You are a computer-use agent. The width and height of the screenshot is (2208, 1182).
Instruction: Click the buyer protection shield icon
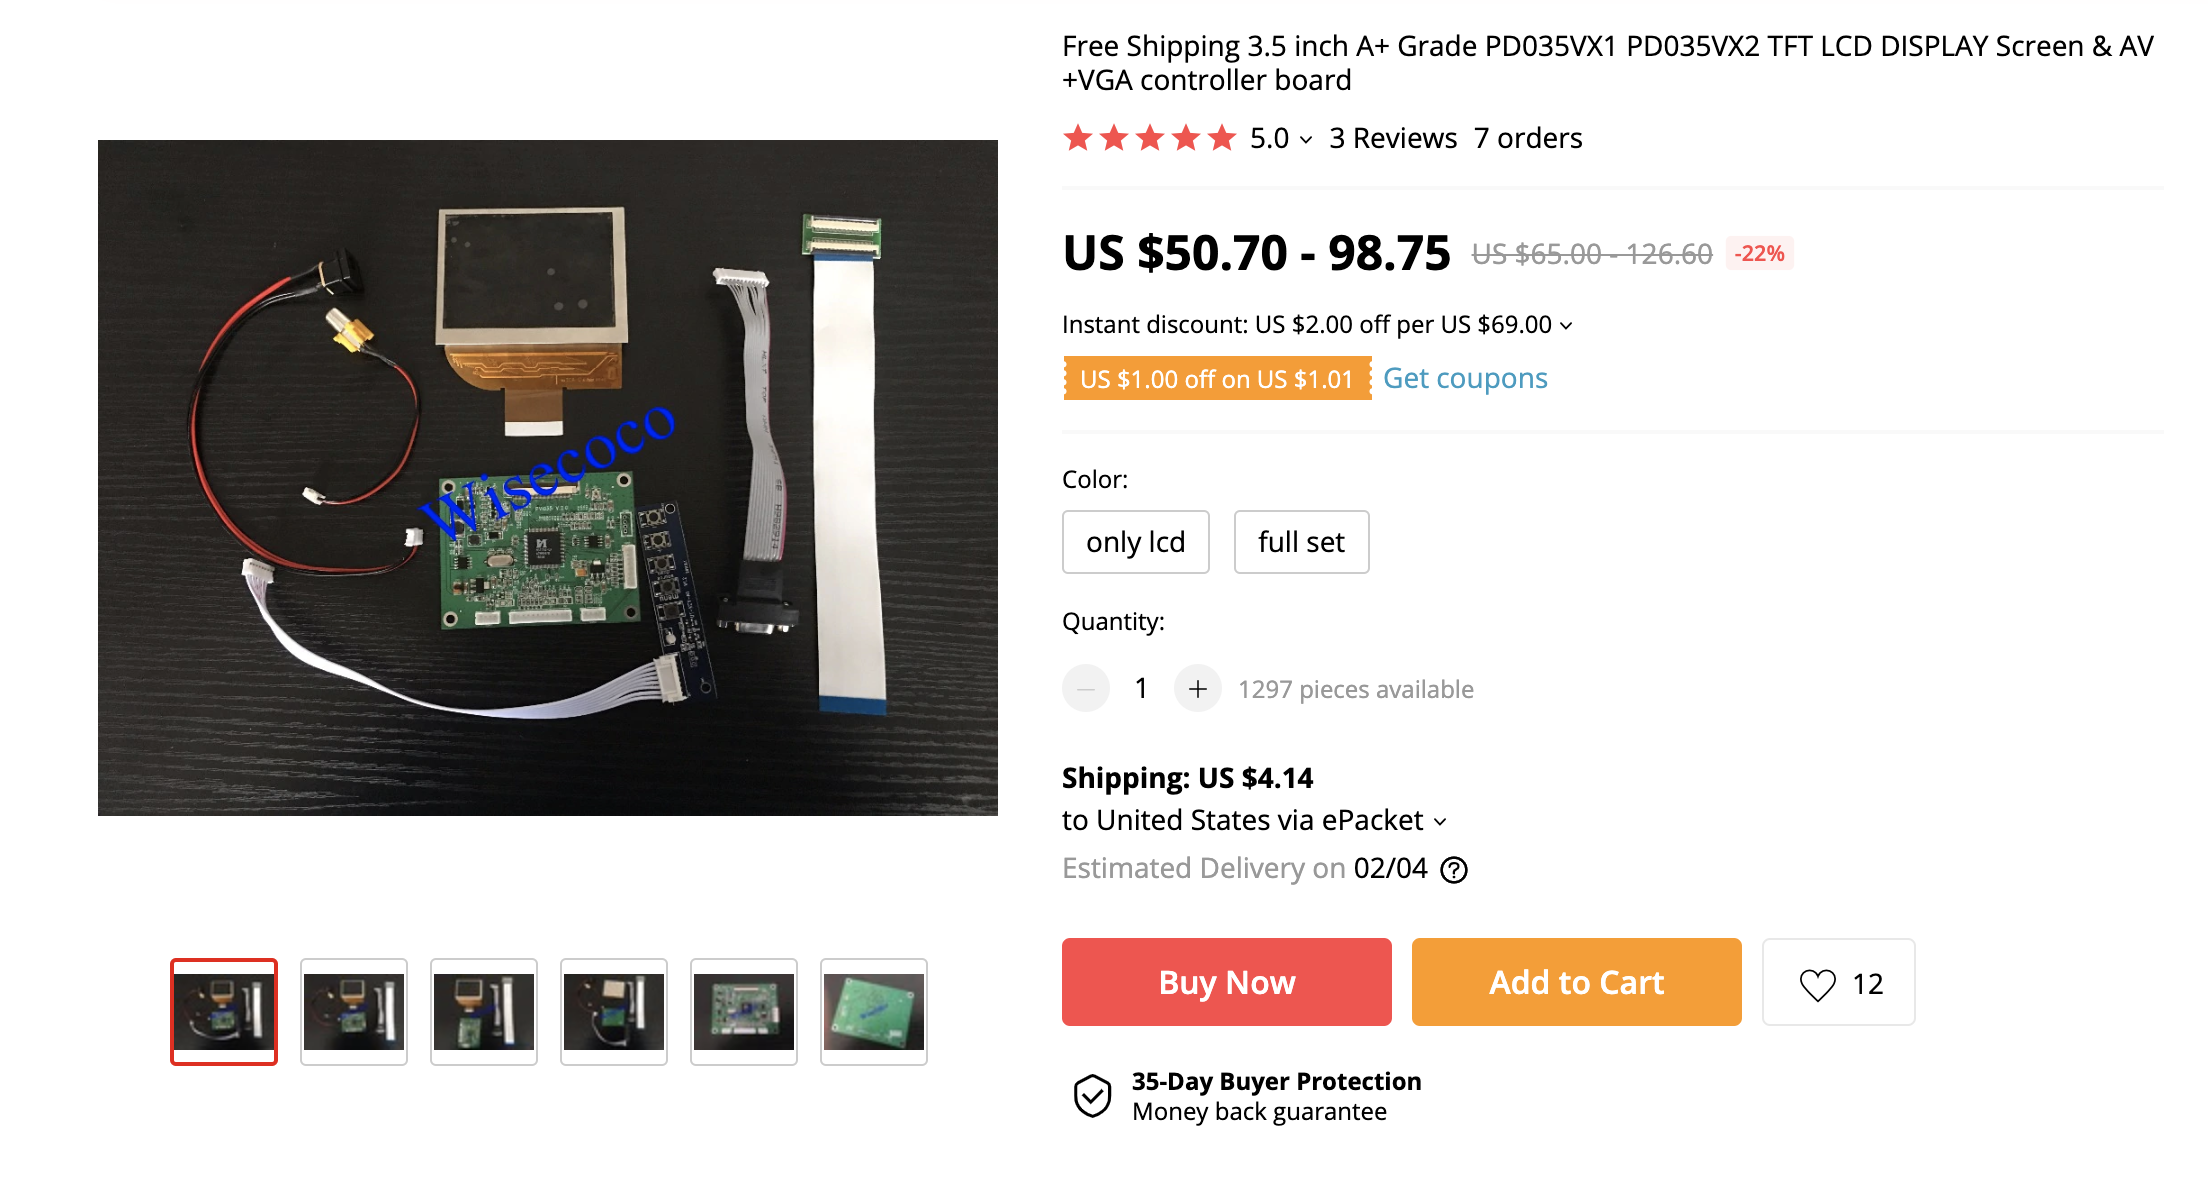[x=1092, y=1096]
